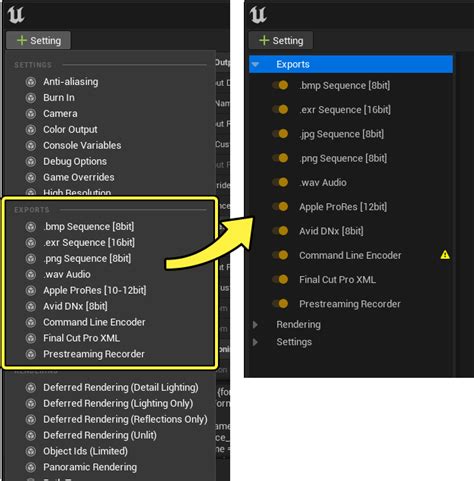Turn off the .wav Audio toggle

(x=280, y=182)
